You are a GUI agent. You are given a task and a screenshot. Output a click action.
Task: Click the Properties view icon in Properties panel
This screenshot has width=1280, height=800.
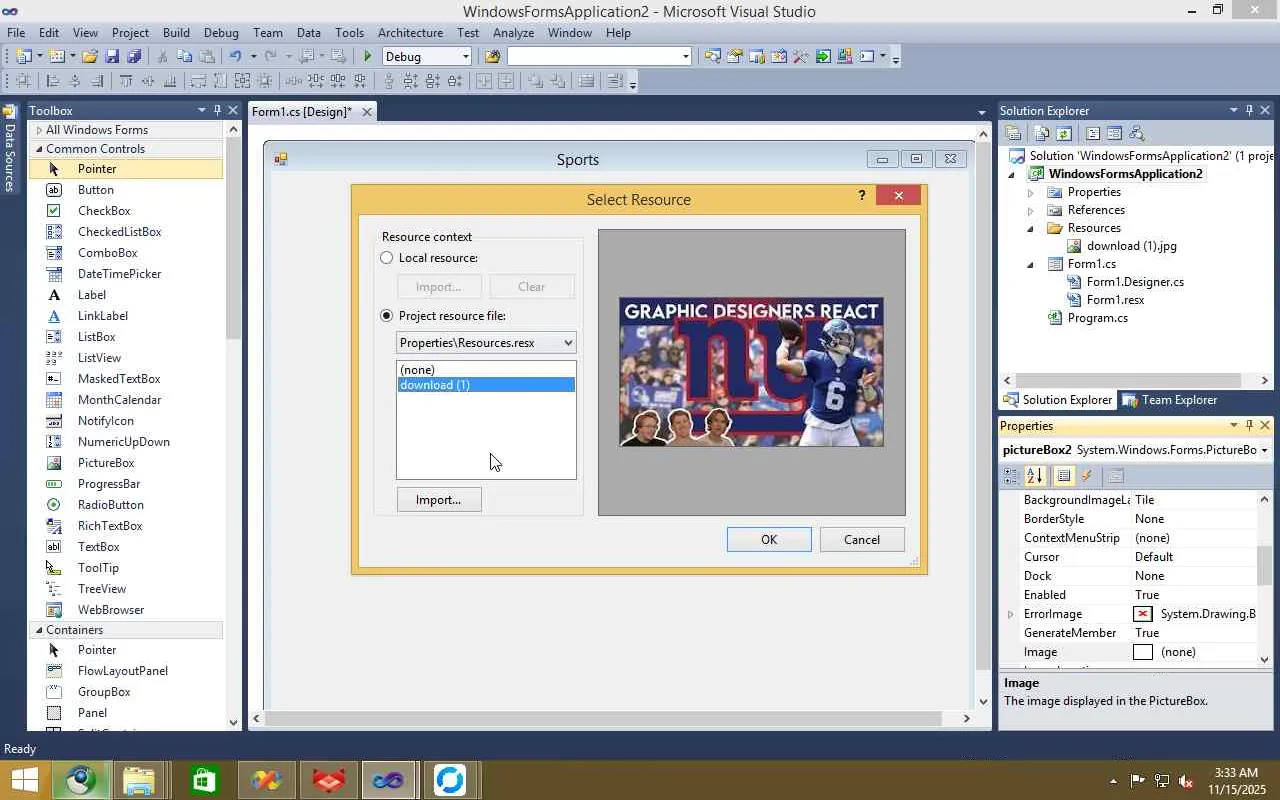tap(1064, 476)
